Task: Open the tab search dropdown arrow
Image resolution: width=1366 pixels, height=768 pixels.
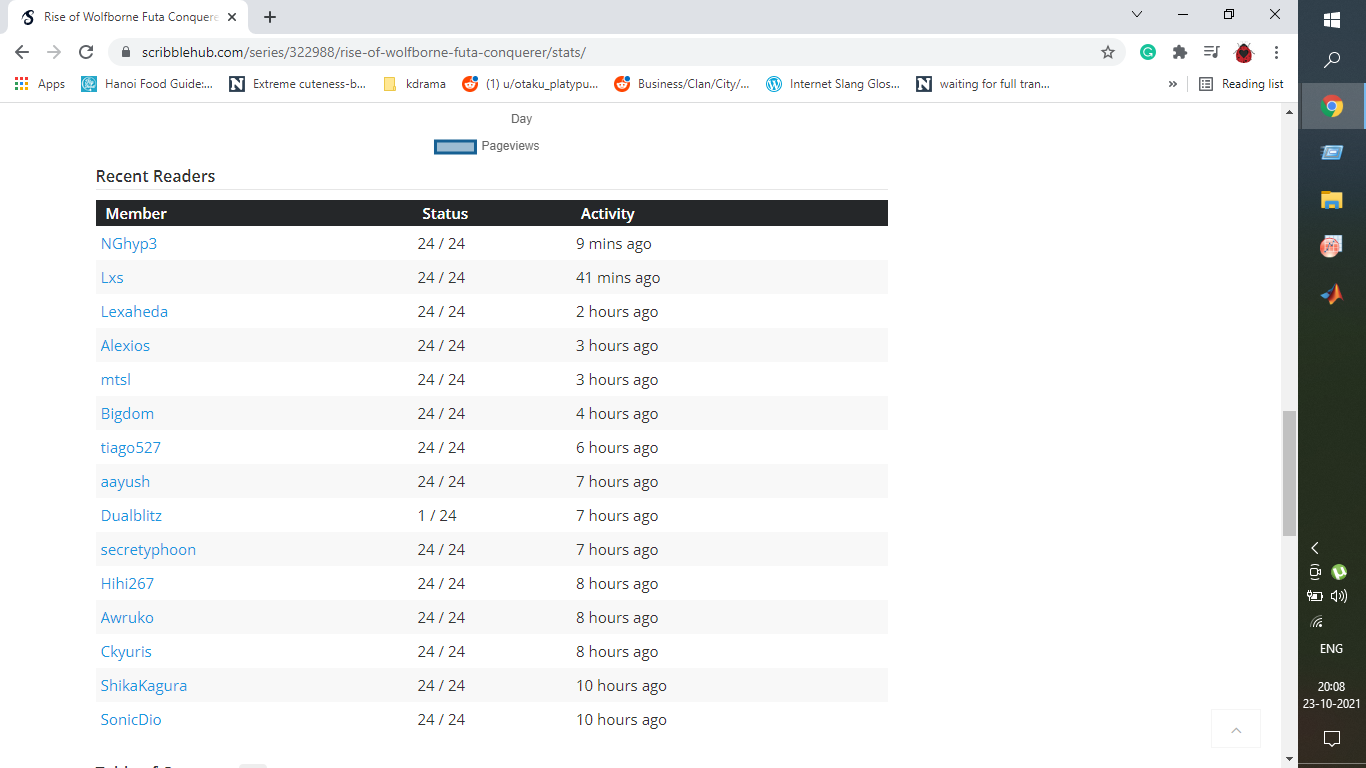Action: point(1137,15)
